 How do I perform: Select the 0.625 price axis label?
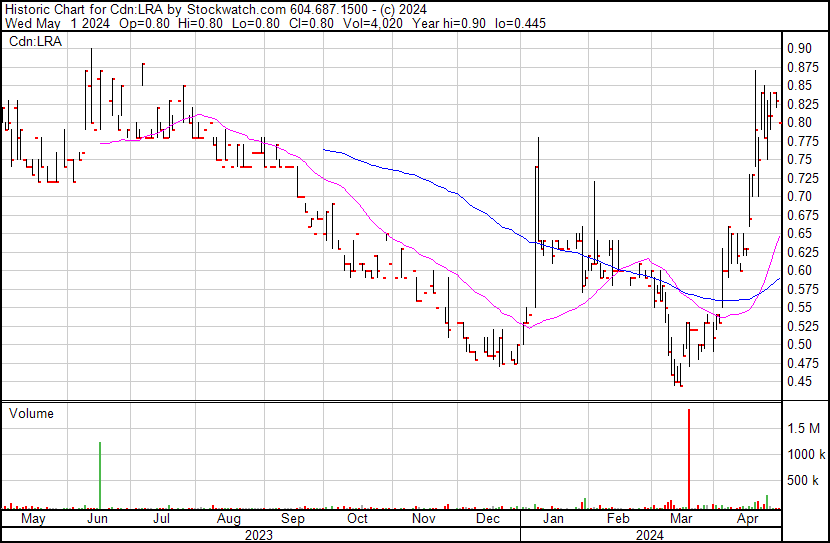point(803,252)
